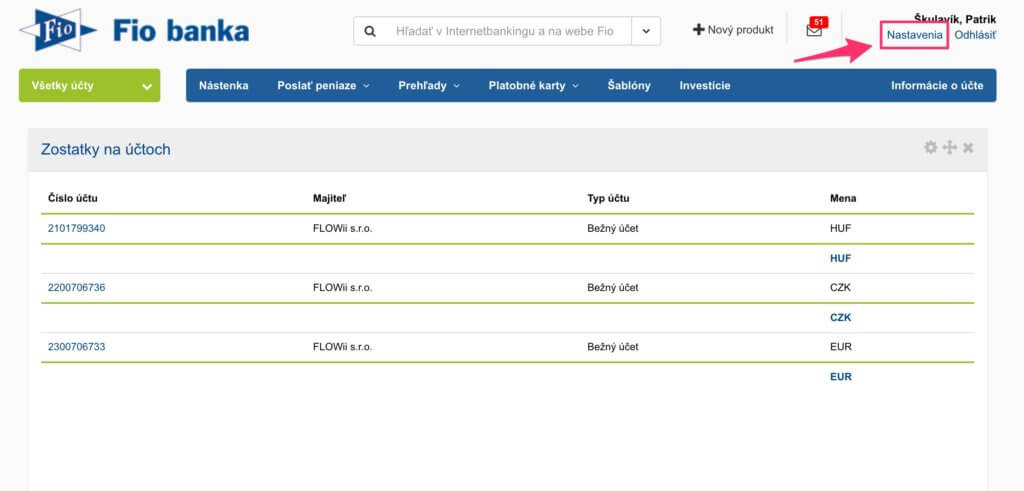
Task: Open account 2300706733
Action: click(x=76, y=347)
